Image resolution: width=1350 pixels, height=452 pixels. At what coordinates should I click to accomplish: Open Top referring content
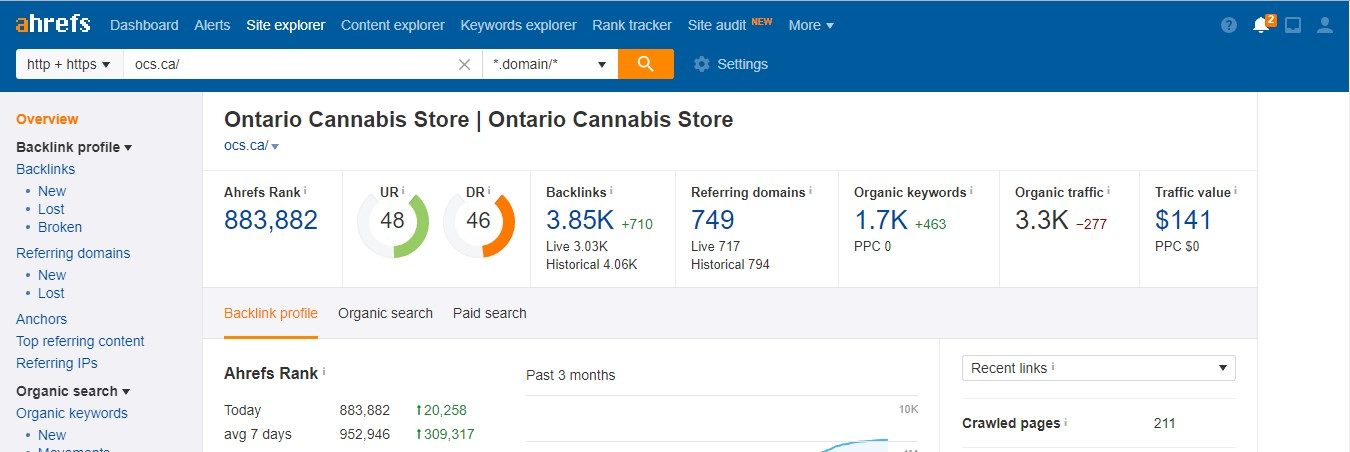click(80, 341)
